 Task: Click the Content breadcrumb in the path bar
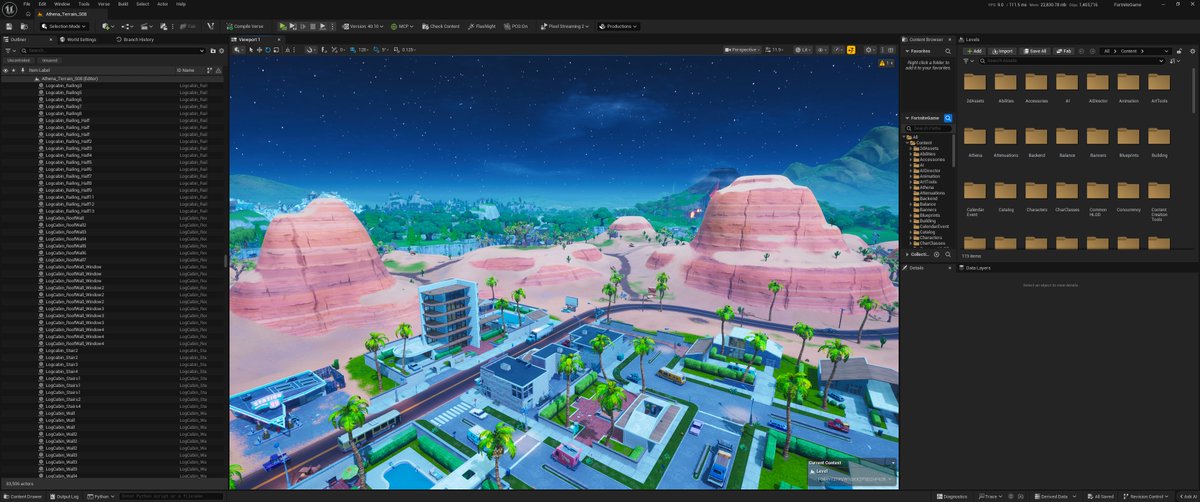point(1129,50)
